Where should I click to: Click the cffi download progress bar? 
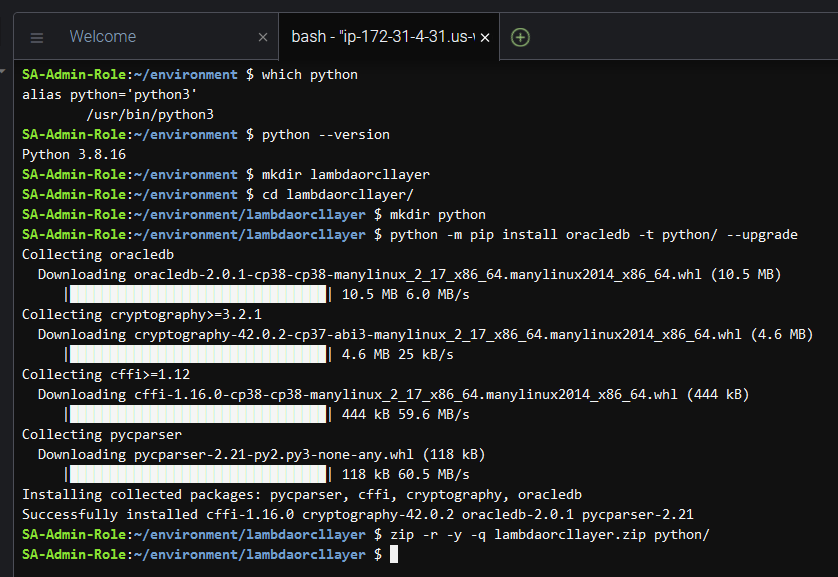(198, 414)
